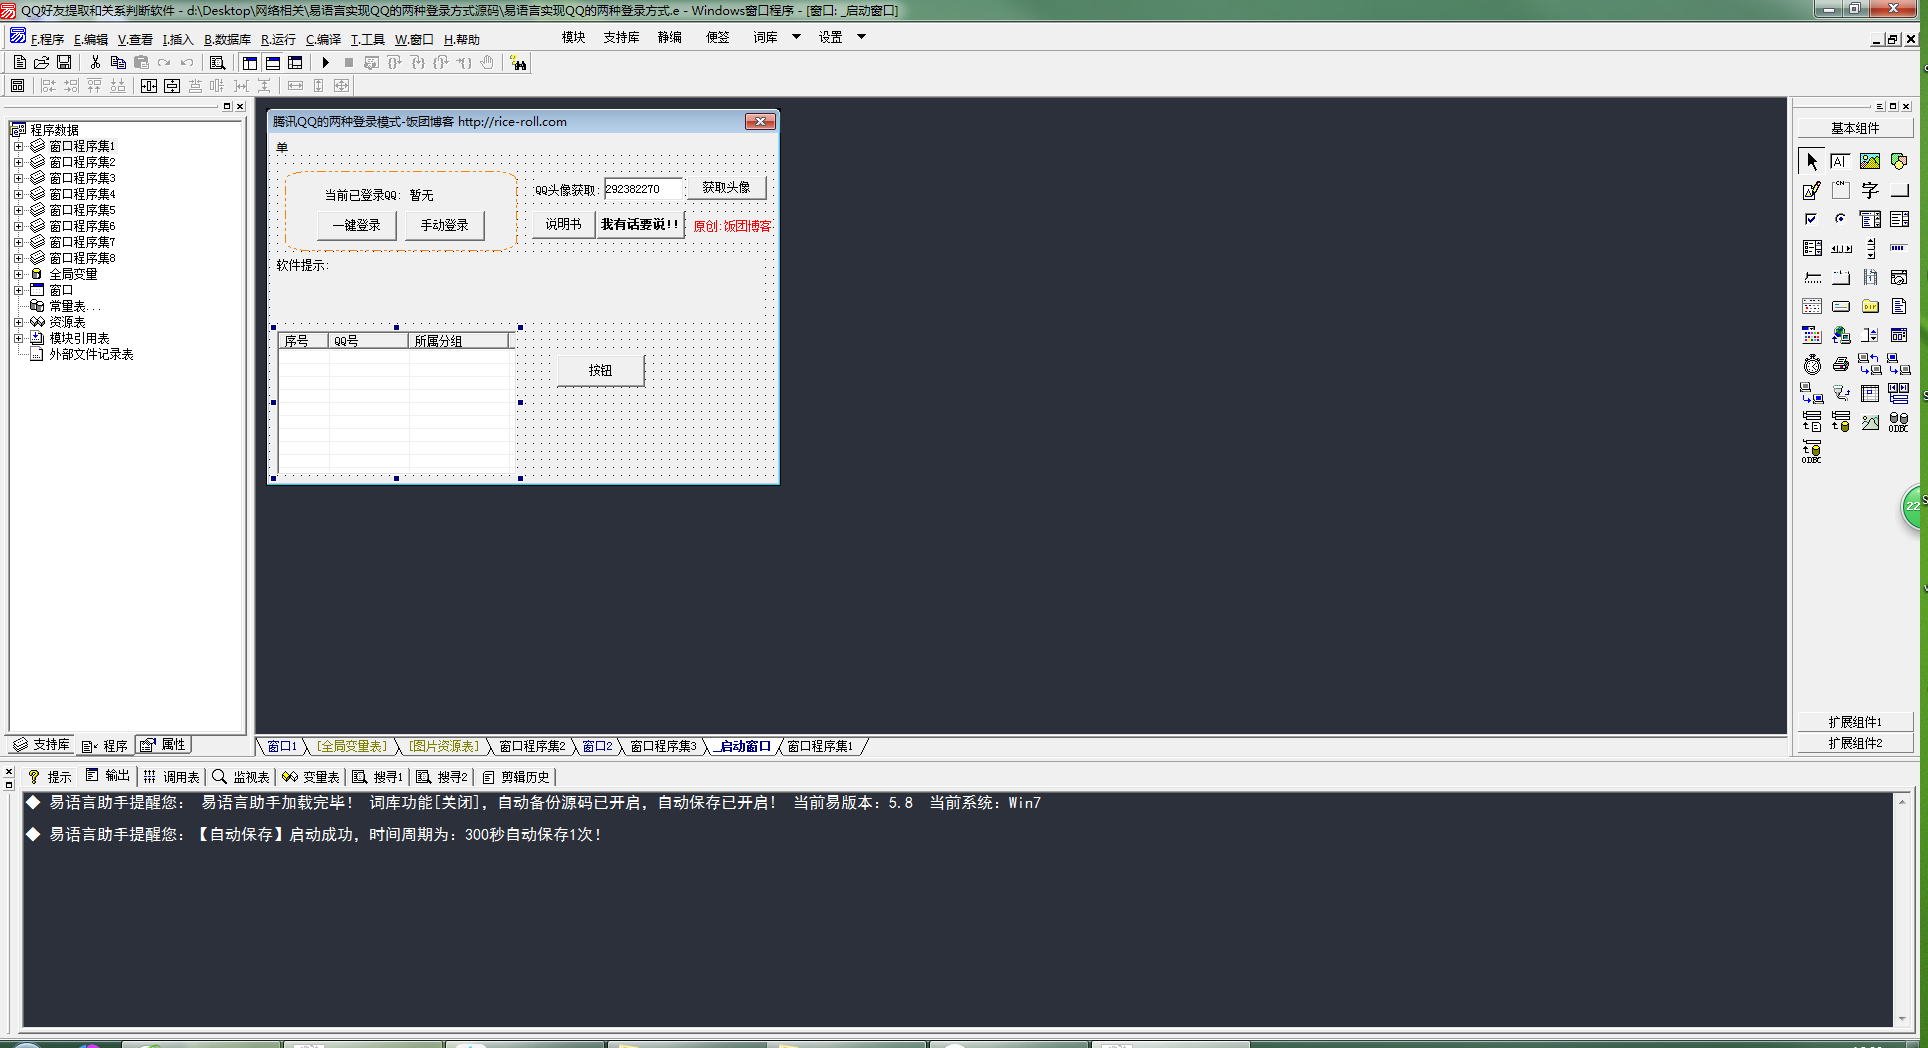This screenshot has width=1928, height=1048.
Task: Expand the 窗口程序集1 tree node
Action: point(18,146)
